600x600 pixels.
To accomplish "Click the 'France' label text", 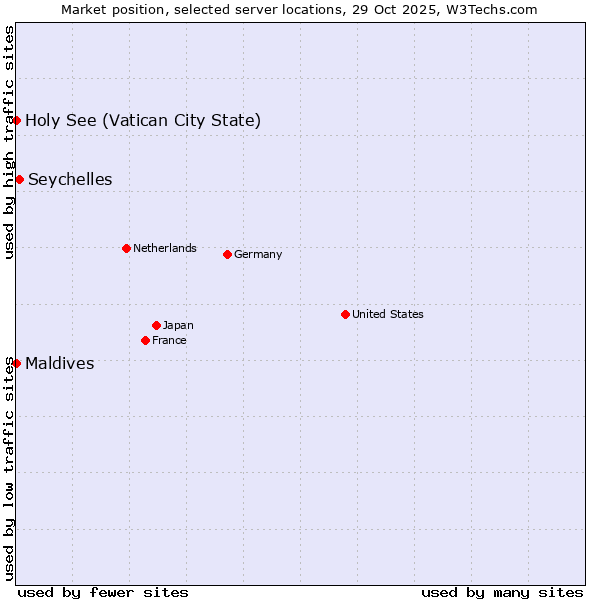I will click(x=169, y=340).
